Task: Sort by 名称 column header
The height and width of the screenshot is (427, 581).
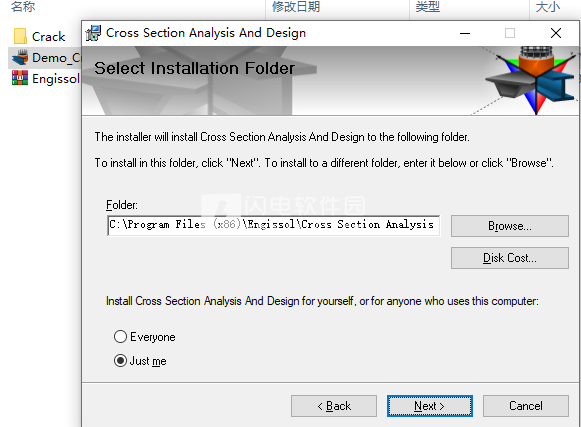Action: click(23, 6)
